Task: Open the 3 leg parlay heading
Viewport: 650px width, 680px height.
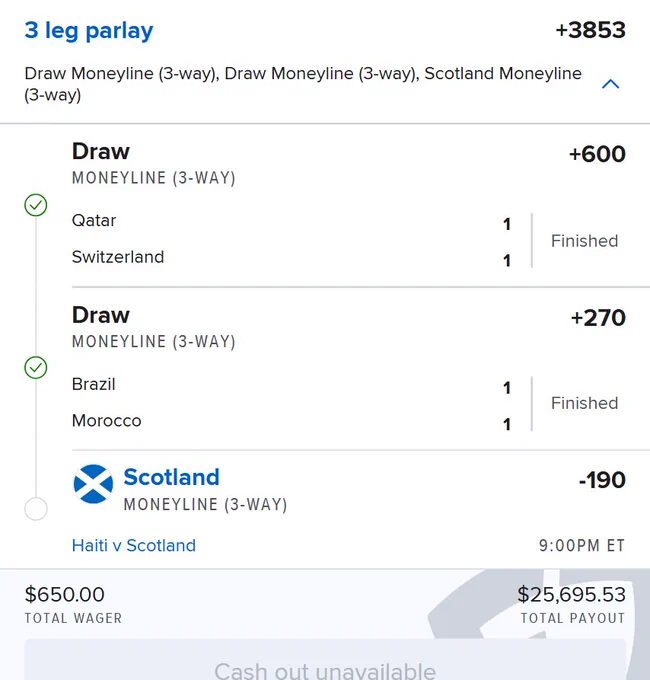Action: [x=89, y=30]
